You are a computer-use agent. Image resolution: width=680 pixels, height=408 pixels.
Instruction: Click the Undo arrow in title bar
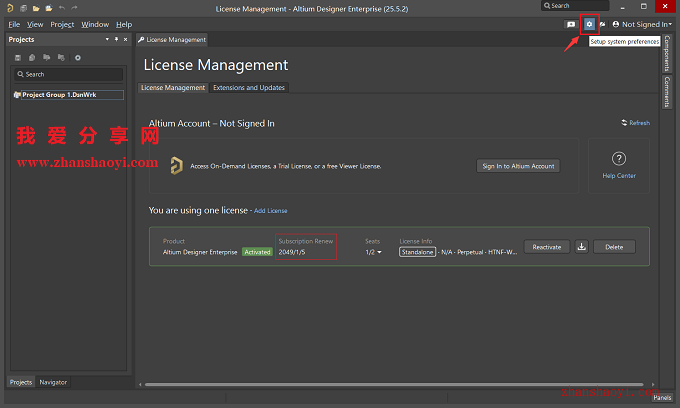point(62,8)
